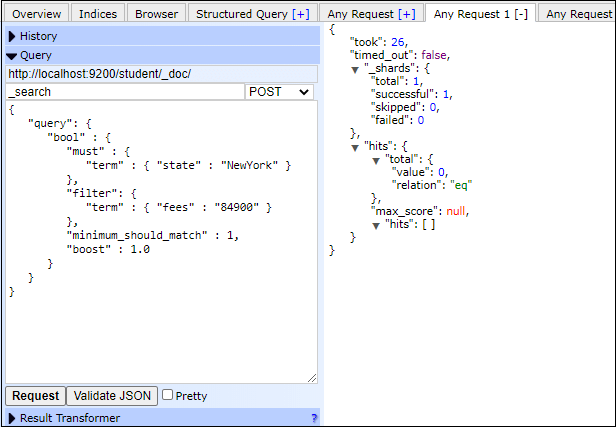616x427 pixels.
Task: Click [+] on the Any Request tab
Action: pyautogui.click(x=407, y=14)
